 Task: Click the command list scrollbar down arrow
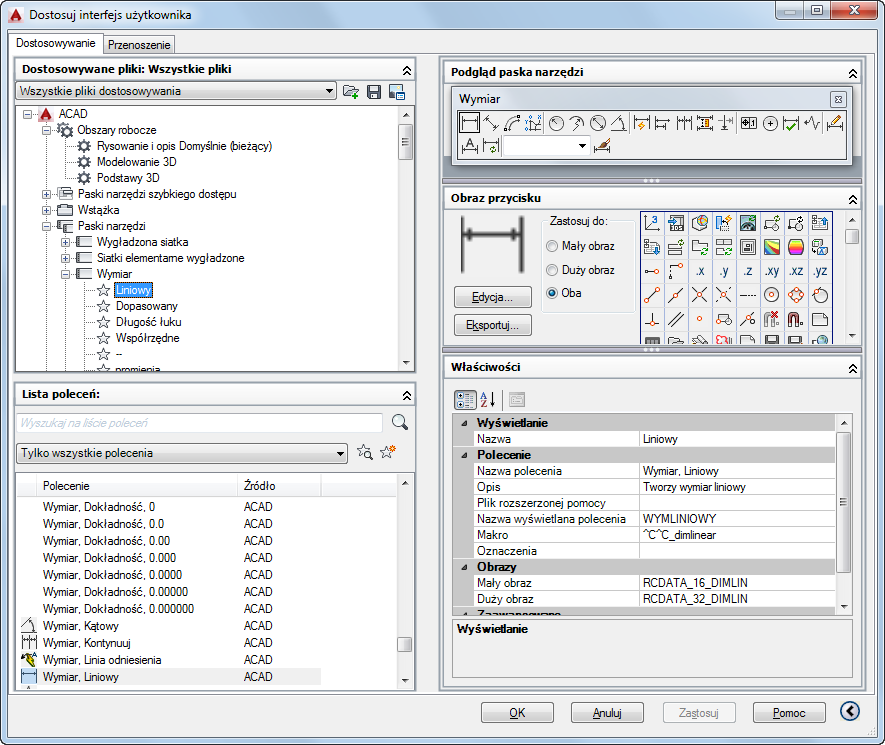pos(405,681)
